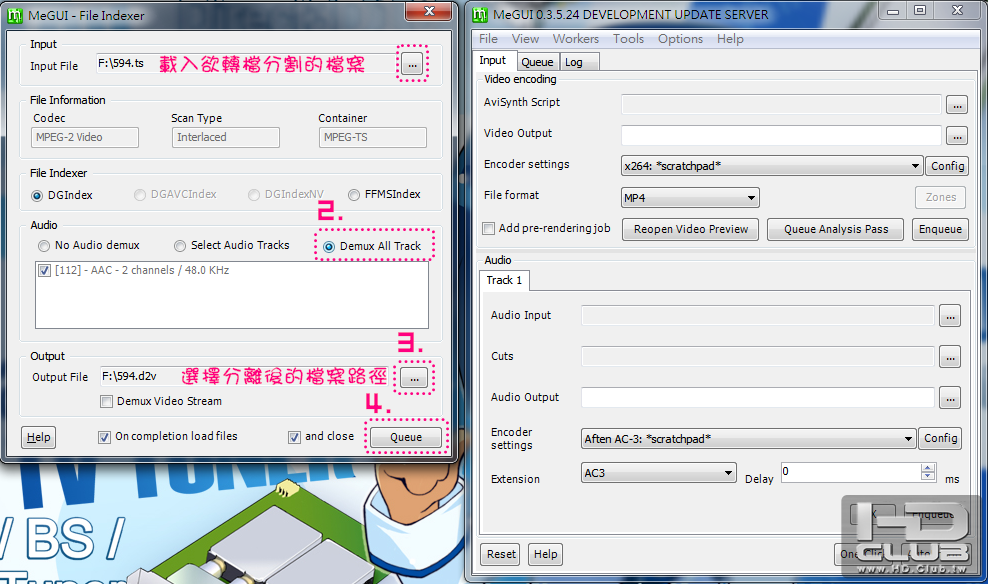Click the Container MPEG-TS field
The height and width of the screenshot is (584, 988).
coord(372,137)
